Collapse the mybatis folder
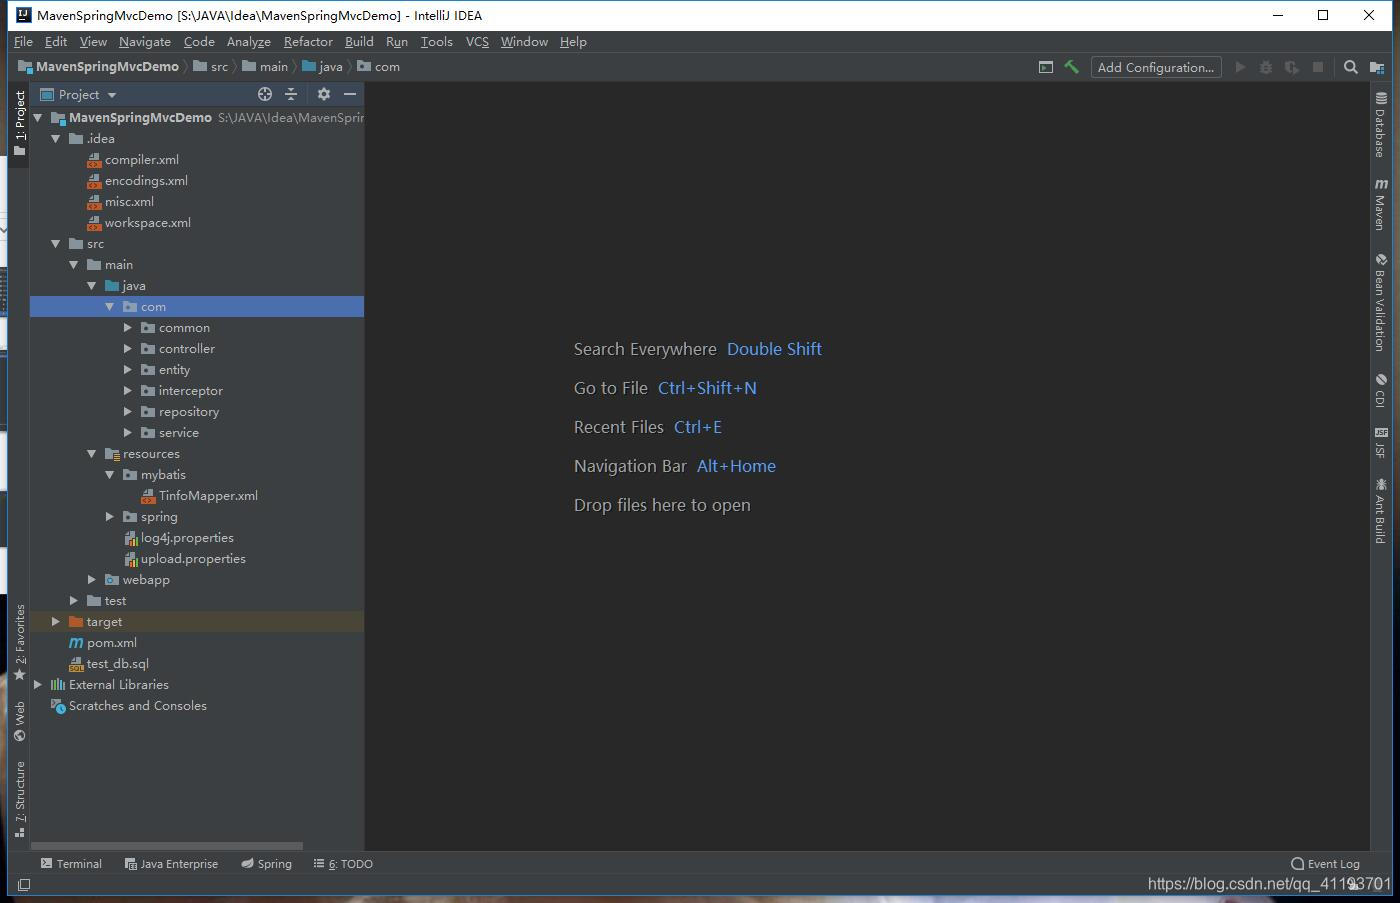The height and width of the screenshot is (903, 1400). [110, 475]
